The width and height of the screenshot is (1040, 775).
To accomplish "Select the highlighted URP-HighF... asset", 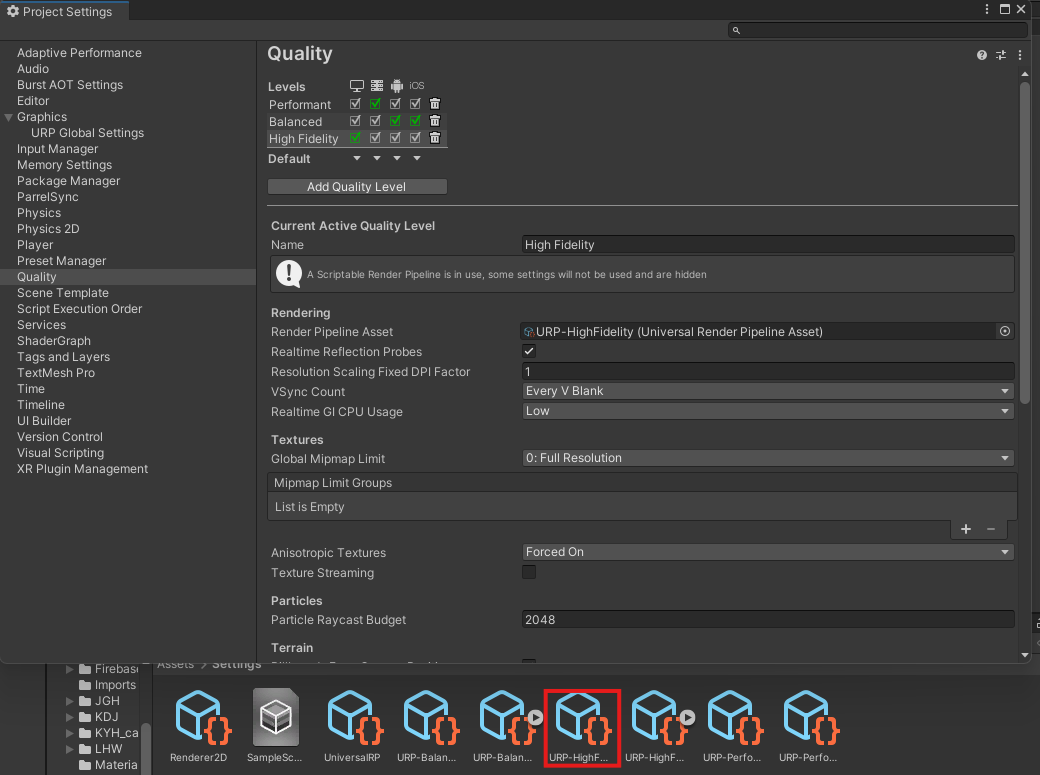I will click(x=582, y=728).
